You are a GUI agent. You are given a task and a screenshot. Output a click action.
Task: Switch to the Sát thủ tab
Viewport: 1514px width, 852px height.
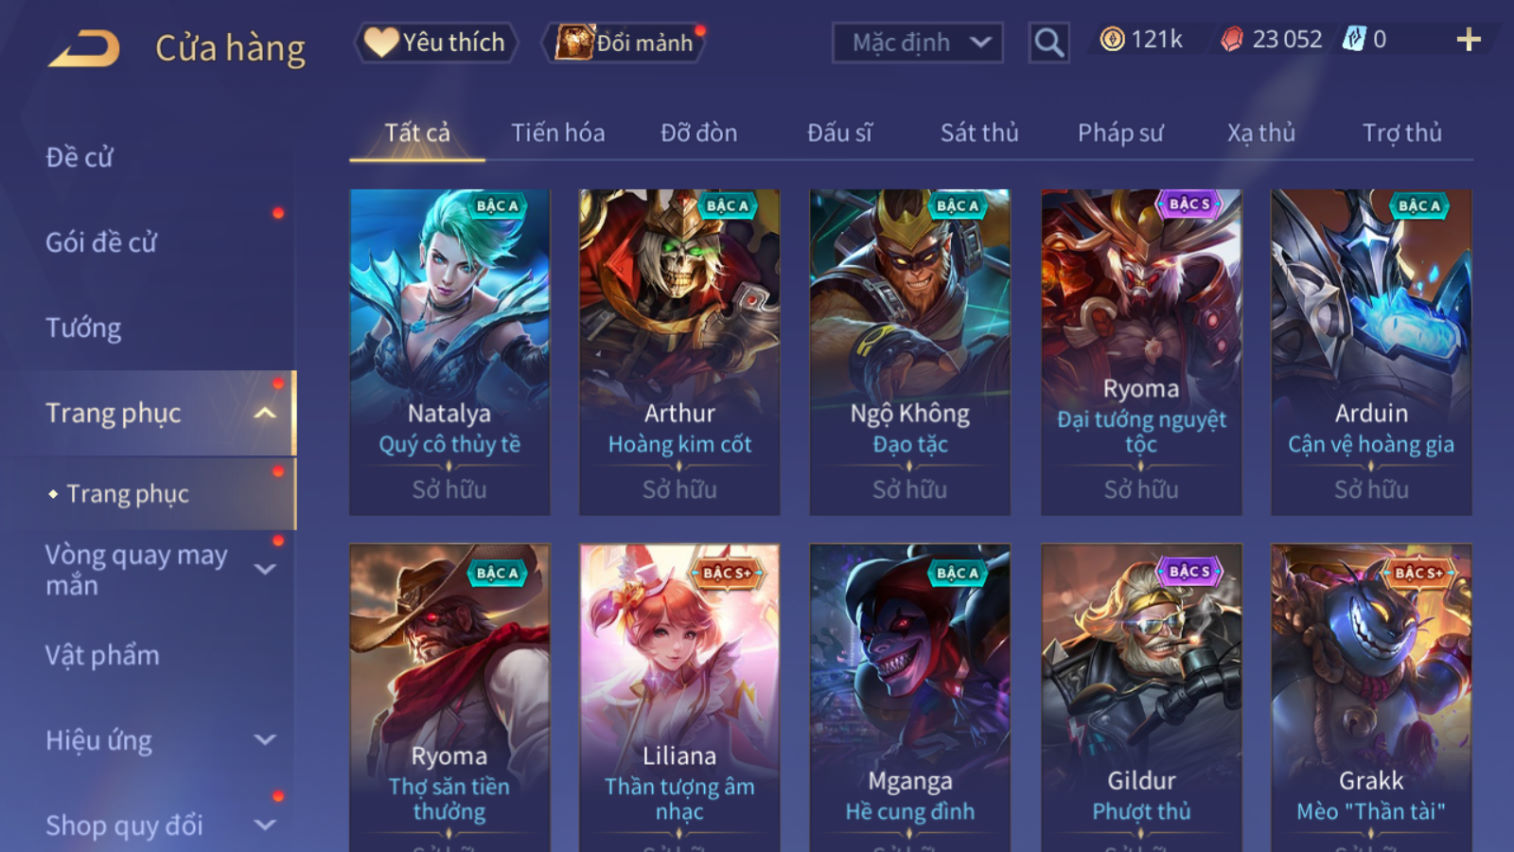click(979, 132)
